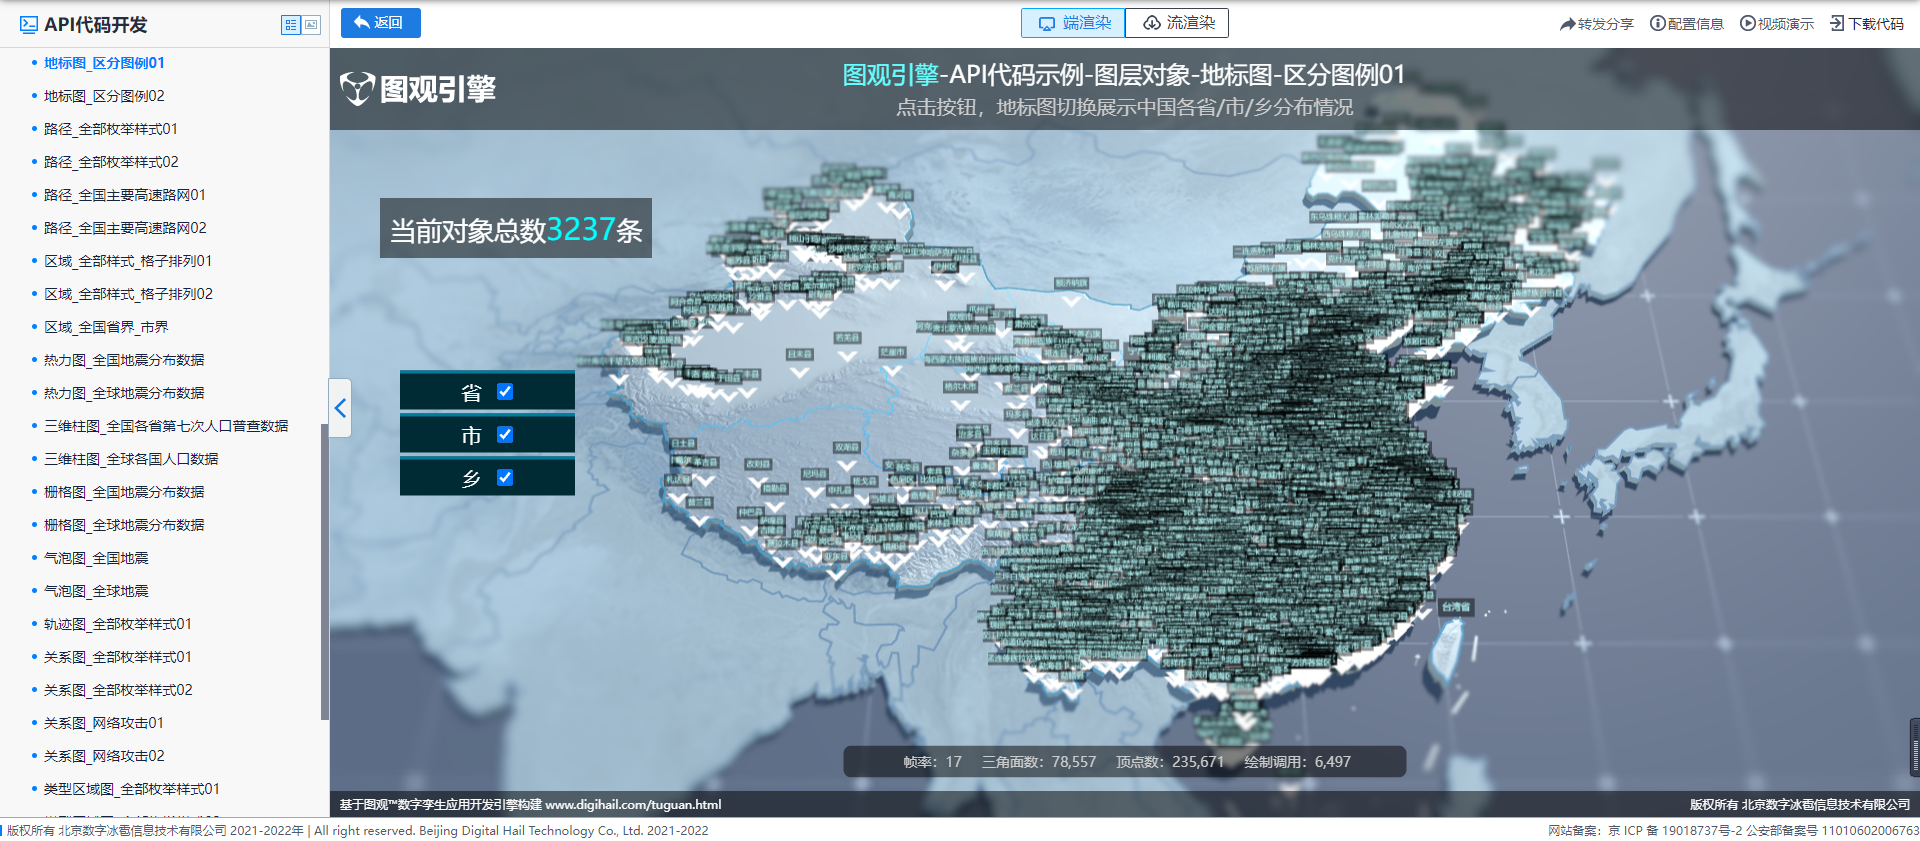Uncheck the 市 checkbox

pyautogui.click(x=505, y=435)
